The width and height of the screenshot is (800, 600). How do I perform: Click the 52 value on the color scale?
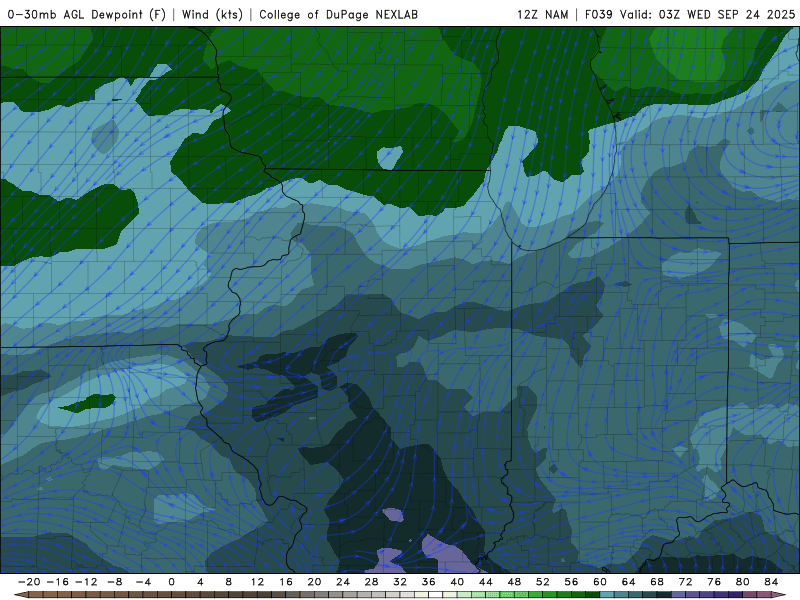pos(543,582)
